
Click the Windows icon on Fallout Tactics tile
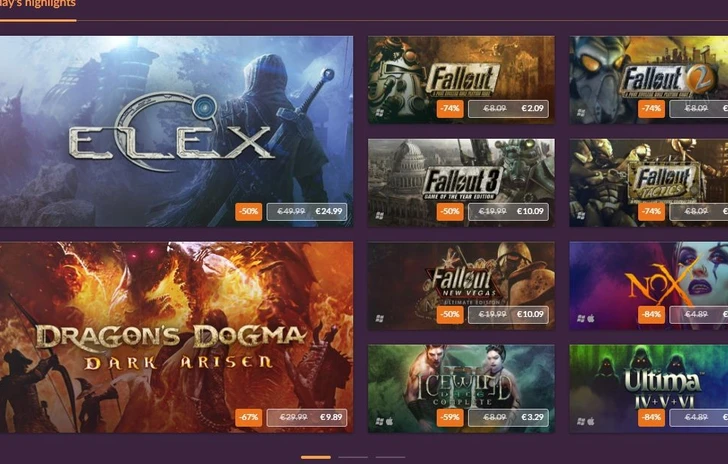581,216
